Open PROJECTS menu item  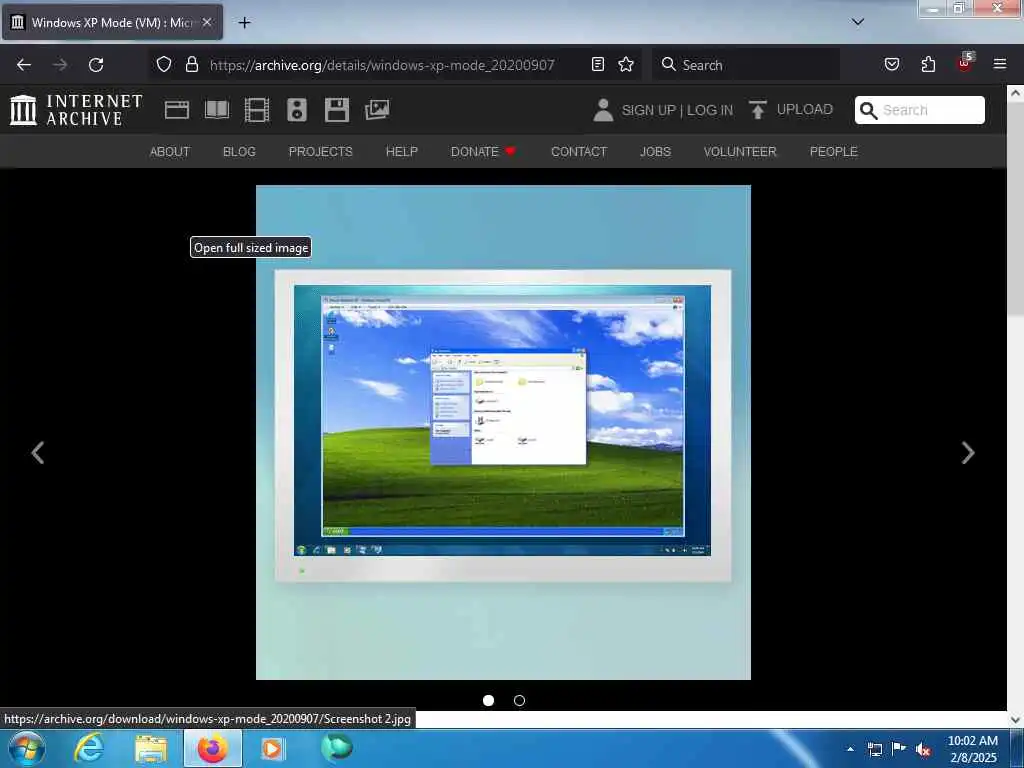point(321,152)
